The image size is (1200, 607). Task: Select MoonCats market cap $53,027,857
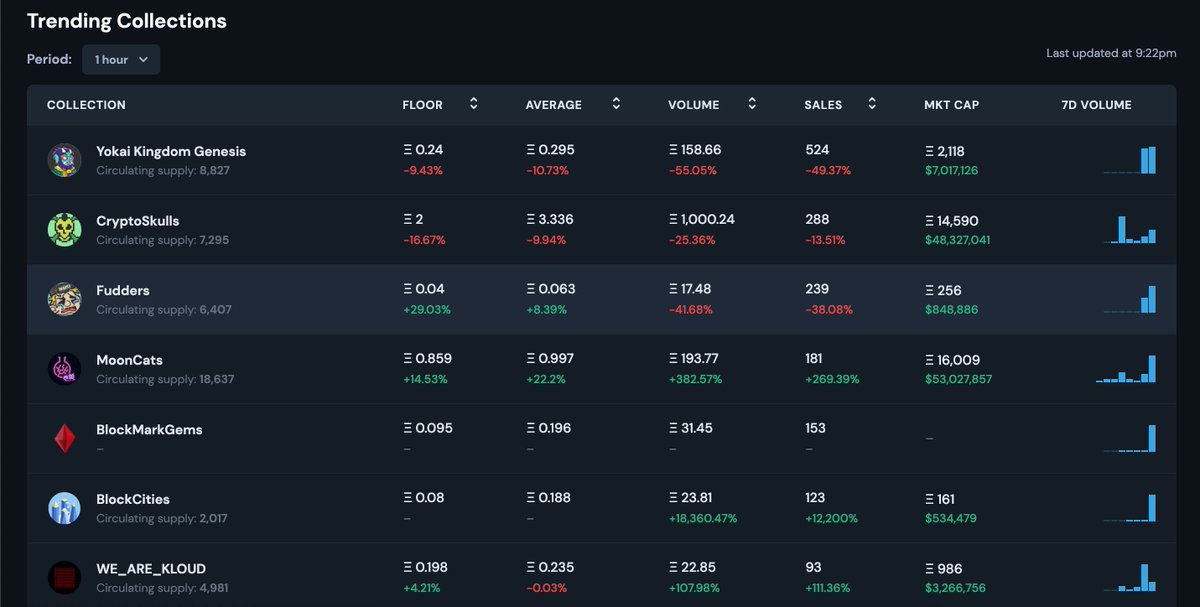[958, 379]
